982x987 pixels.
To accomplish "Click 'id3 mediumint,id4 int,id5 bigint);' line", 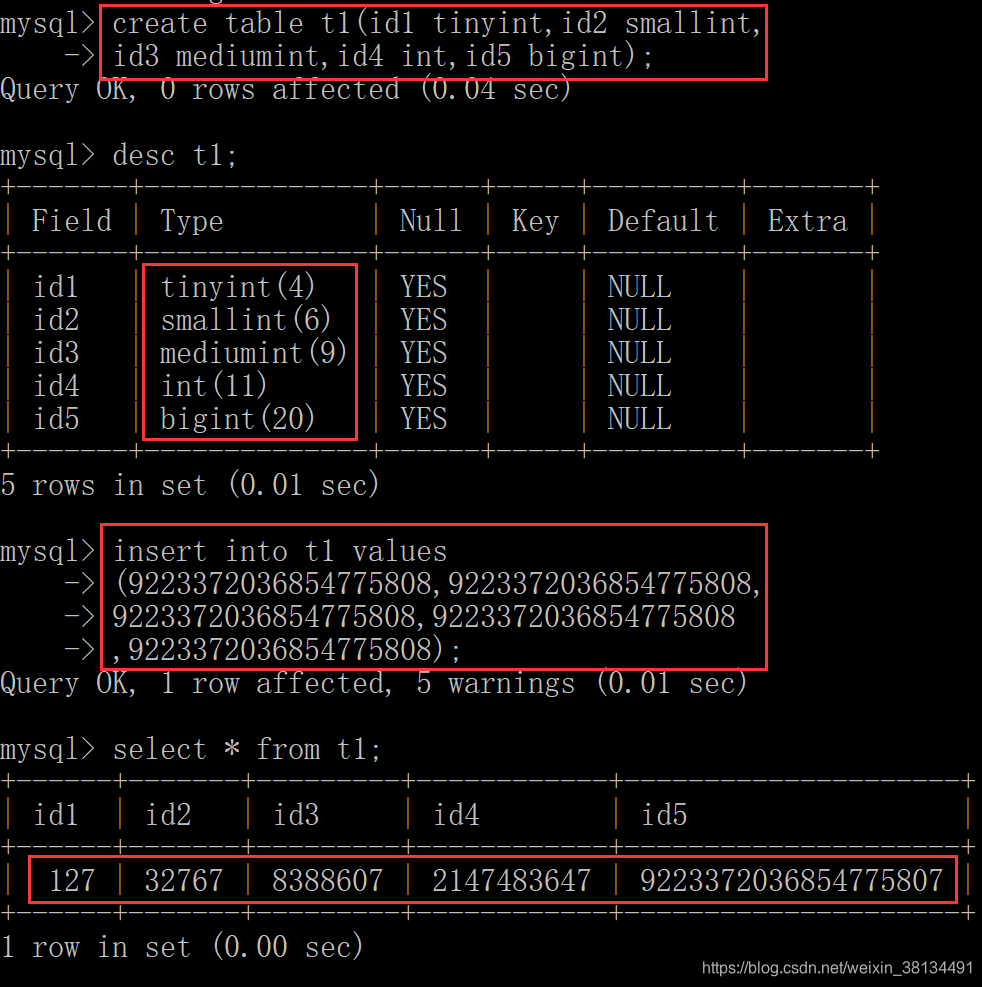I will tap(383, 57).
